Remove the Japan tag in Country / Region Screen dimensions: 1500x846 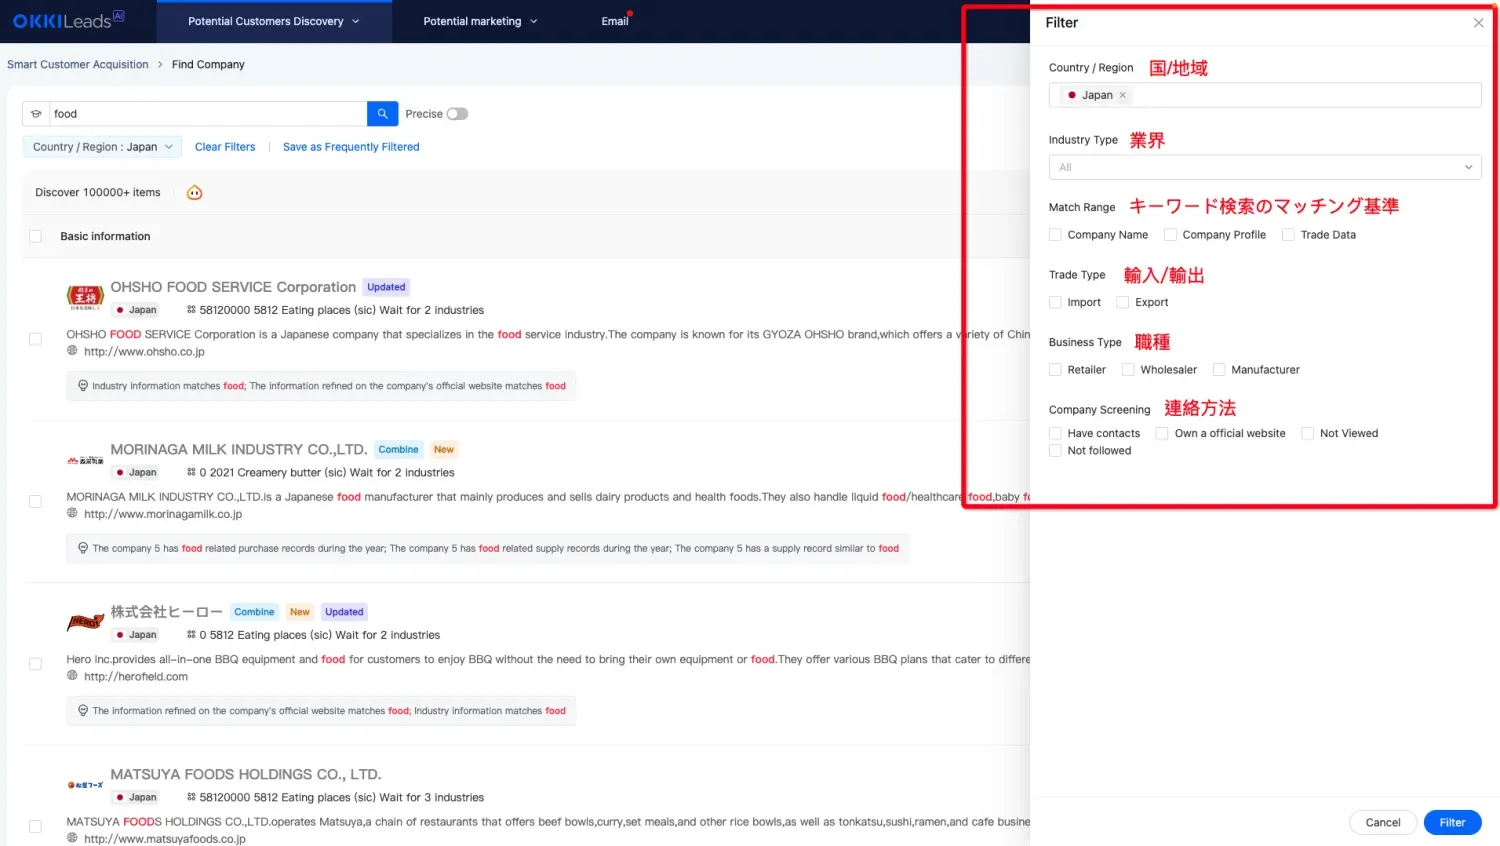click(1122, 95)
